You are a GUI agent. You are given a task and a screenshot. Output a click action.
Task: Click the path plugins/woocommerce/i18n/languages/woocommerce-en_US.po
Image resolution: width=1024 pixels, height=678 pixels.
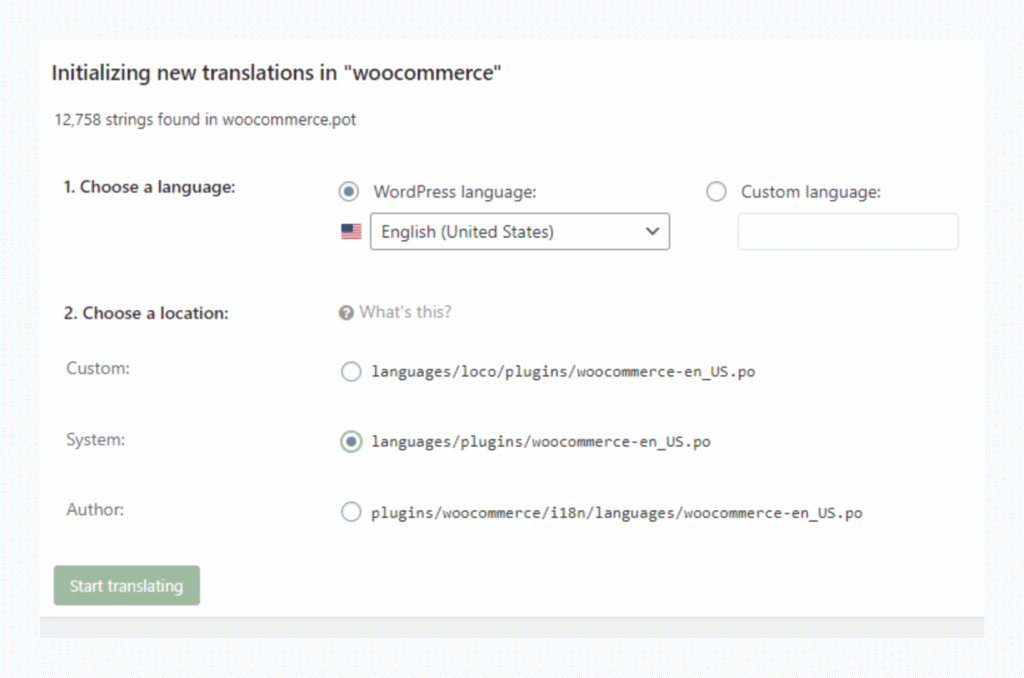coord(616,513)
